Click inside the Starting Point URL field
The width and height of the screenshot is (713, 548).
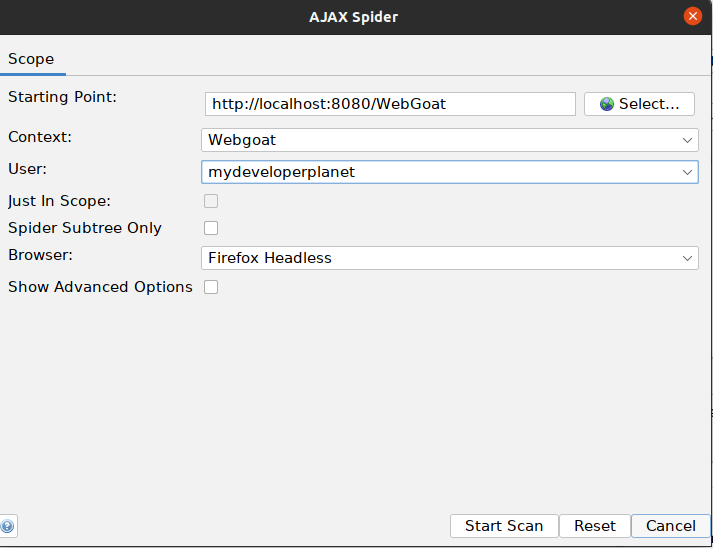pos(390,104)
